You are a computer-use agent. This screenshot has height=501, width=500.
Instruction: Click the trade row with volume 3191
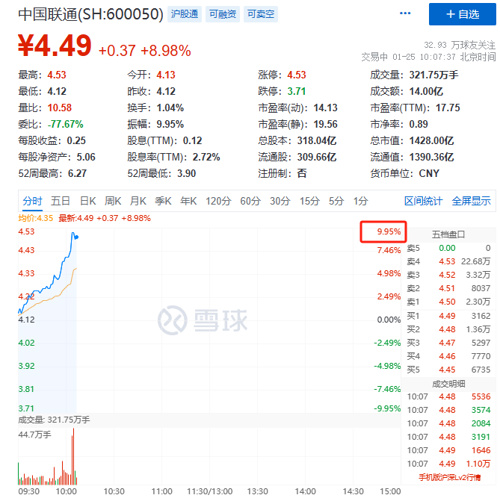449,437
